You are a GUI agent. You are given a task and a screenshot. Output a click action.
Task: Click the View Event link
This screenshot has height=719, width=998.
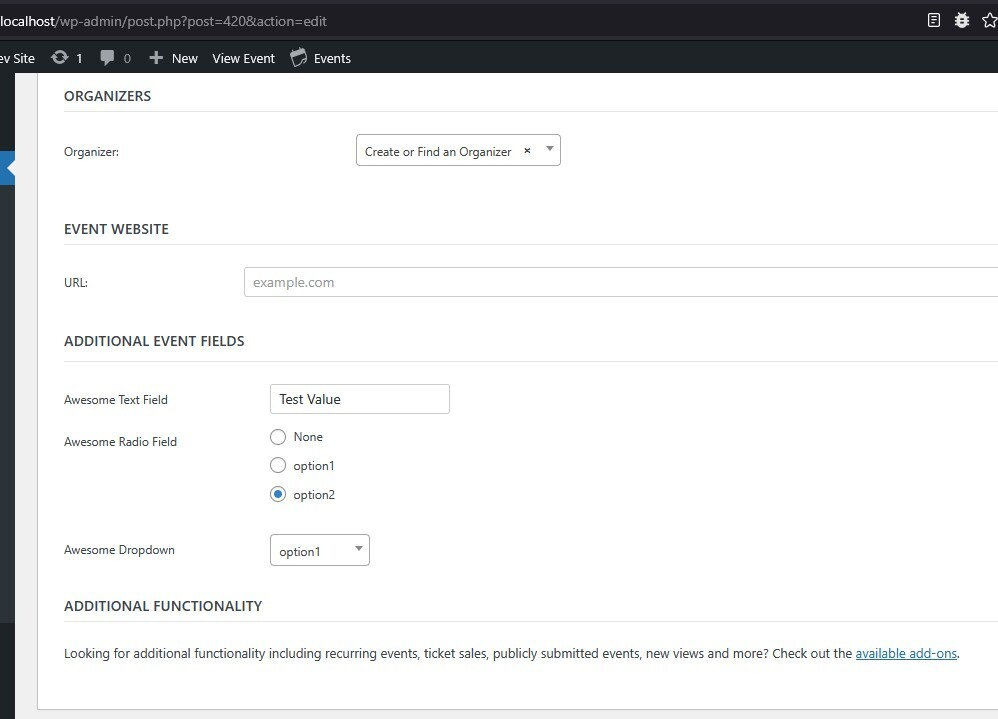click(243, 57)
